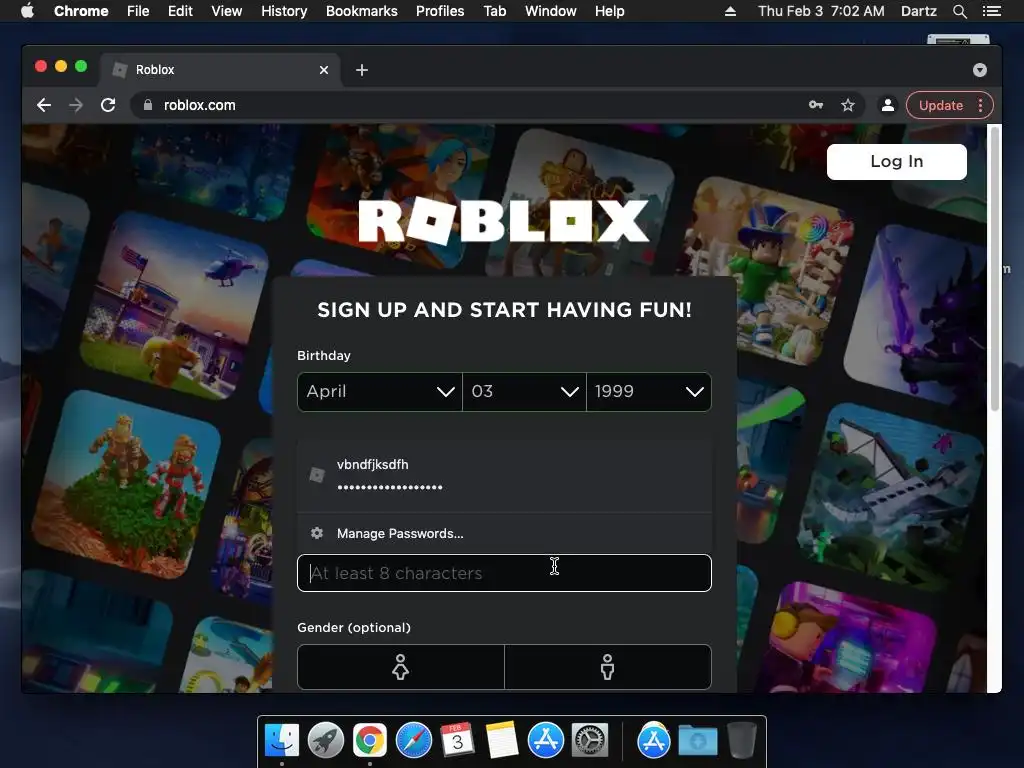The width and height of the screenshot is (1024, 768).
Task: Select the male gender icon
Action: (x=607, y=667)
